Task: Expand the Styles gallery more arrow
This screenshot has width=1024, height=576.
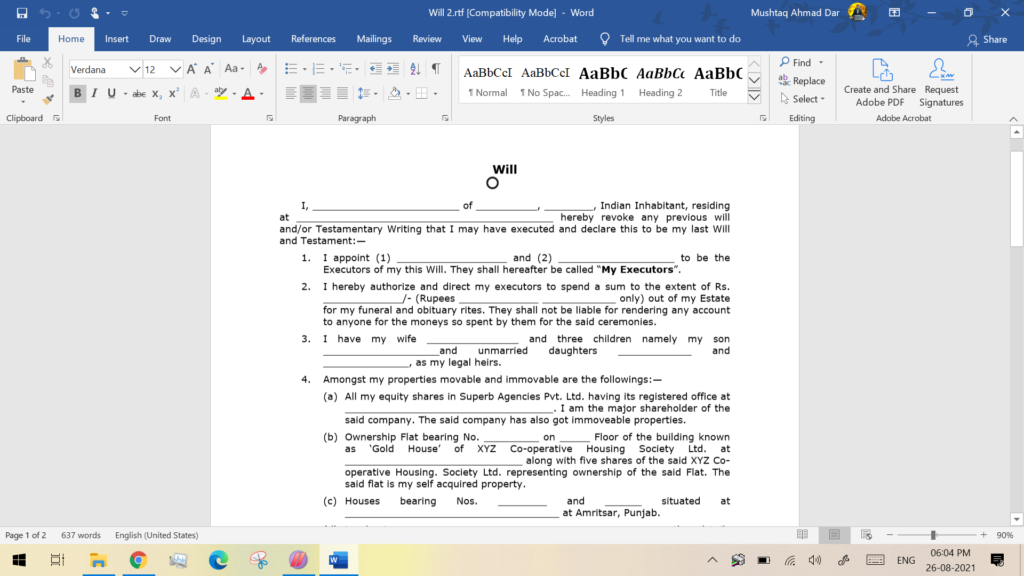Action: tap(755, 97)
